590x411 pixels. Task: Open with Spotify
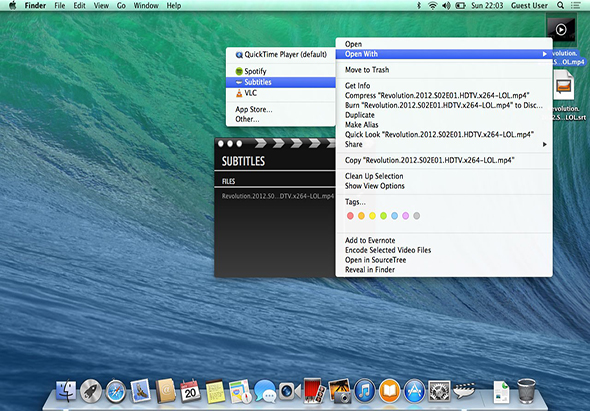[x=281, y=71]
